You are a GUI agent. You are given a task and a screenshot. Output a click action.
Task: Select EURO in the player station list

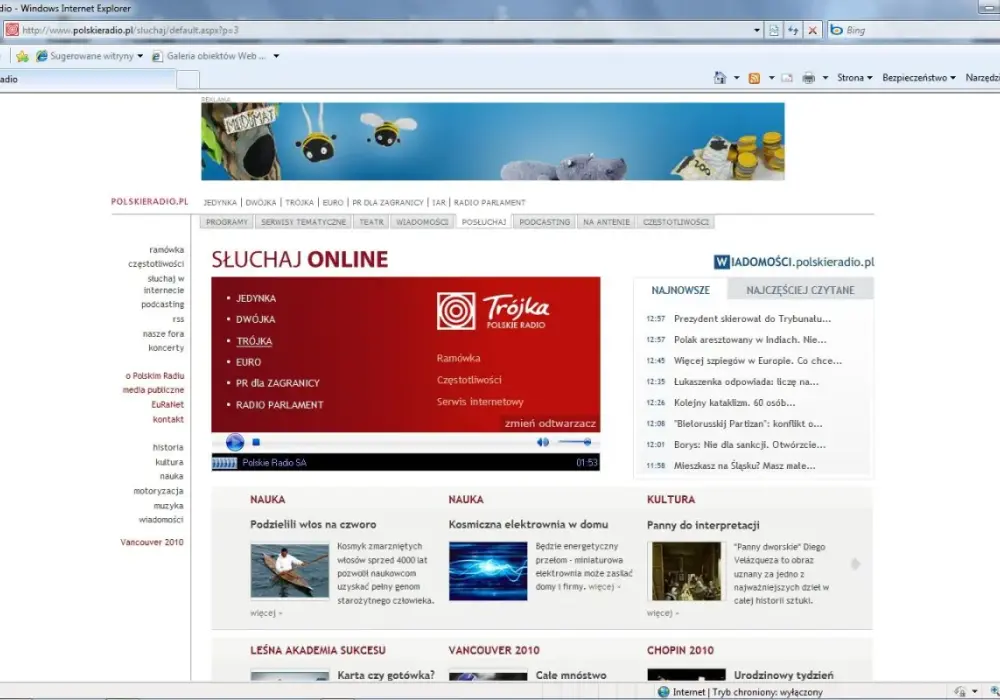248,362
